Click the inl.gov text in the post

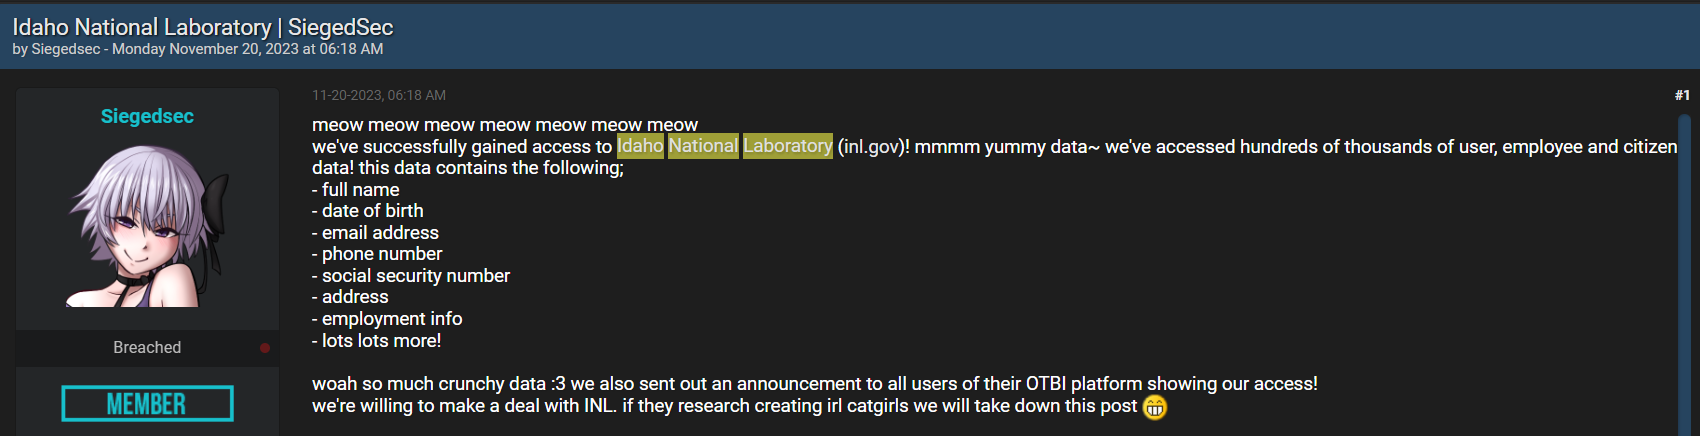click(870, 147)
